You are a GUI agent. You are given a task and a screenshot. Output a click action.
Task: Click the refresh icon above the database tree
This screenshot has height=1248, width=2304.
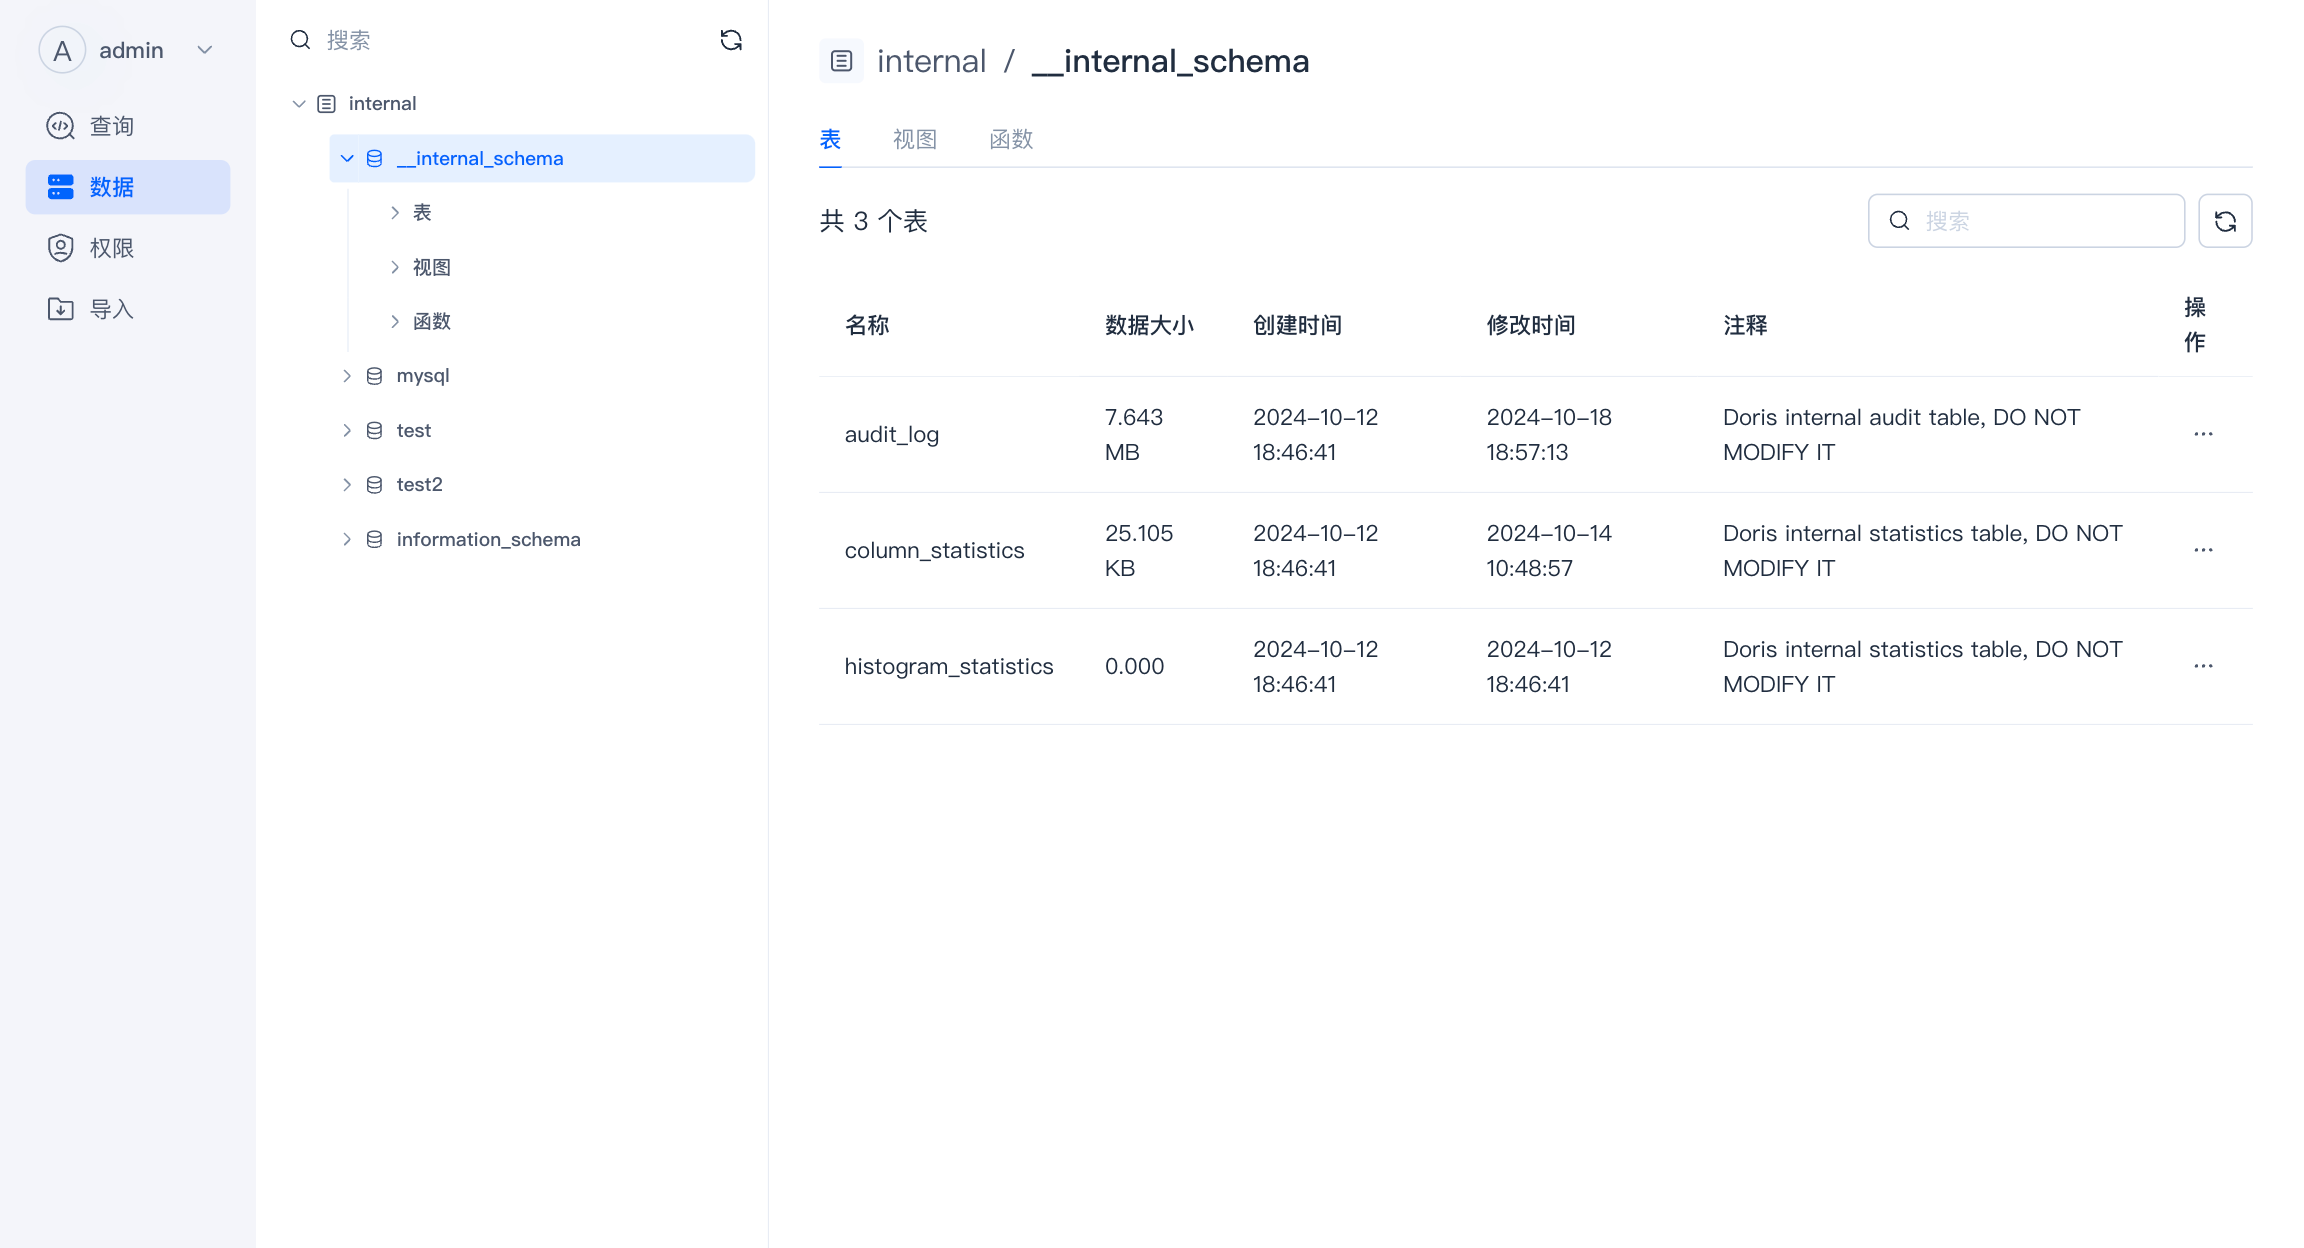731,39
